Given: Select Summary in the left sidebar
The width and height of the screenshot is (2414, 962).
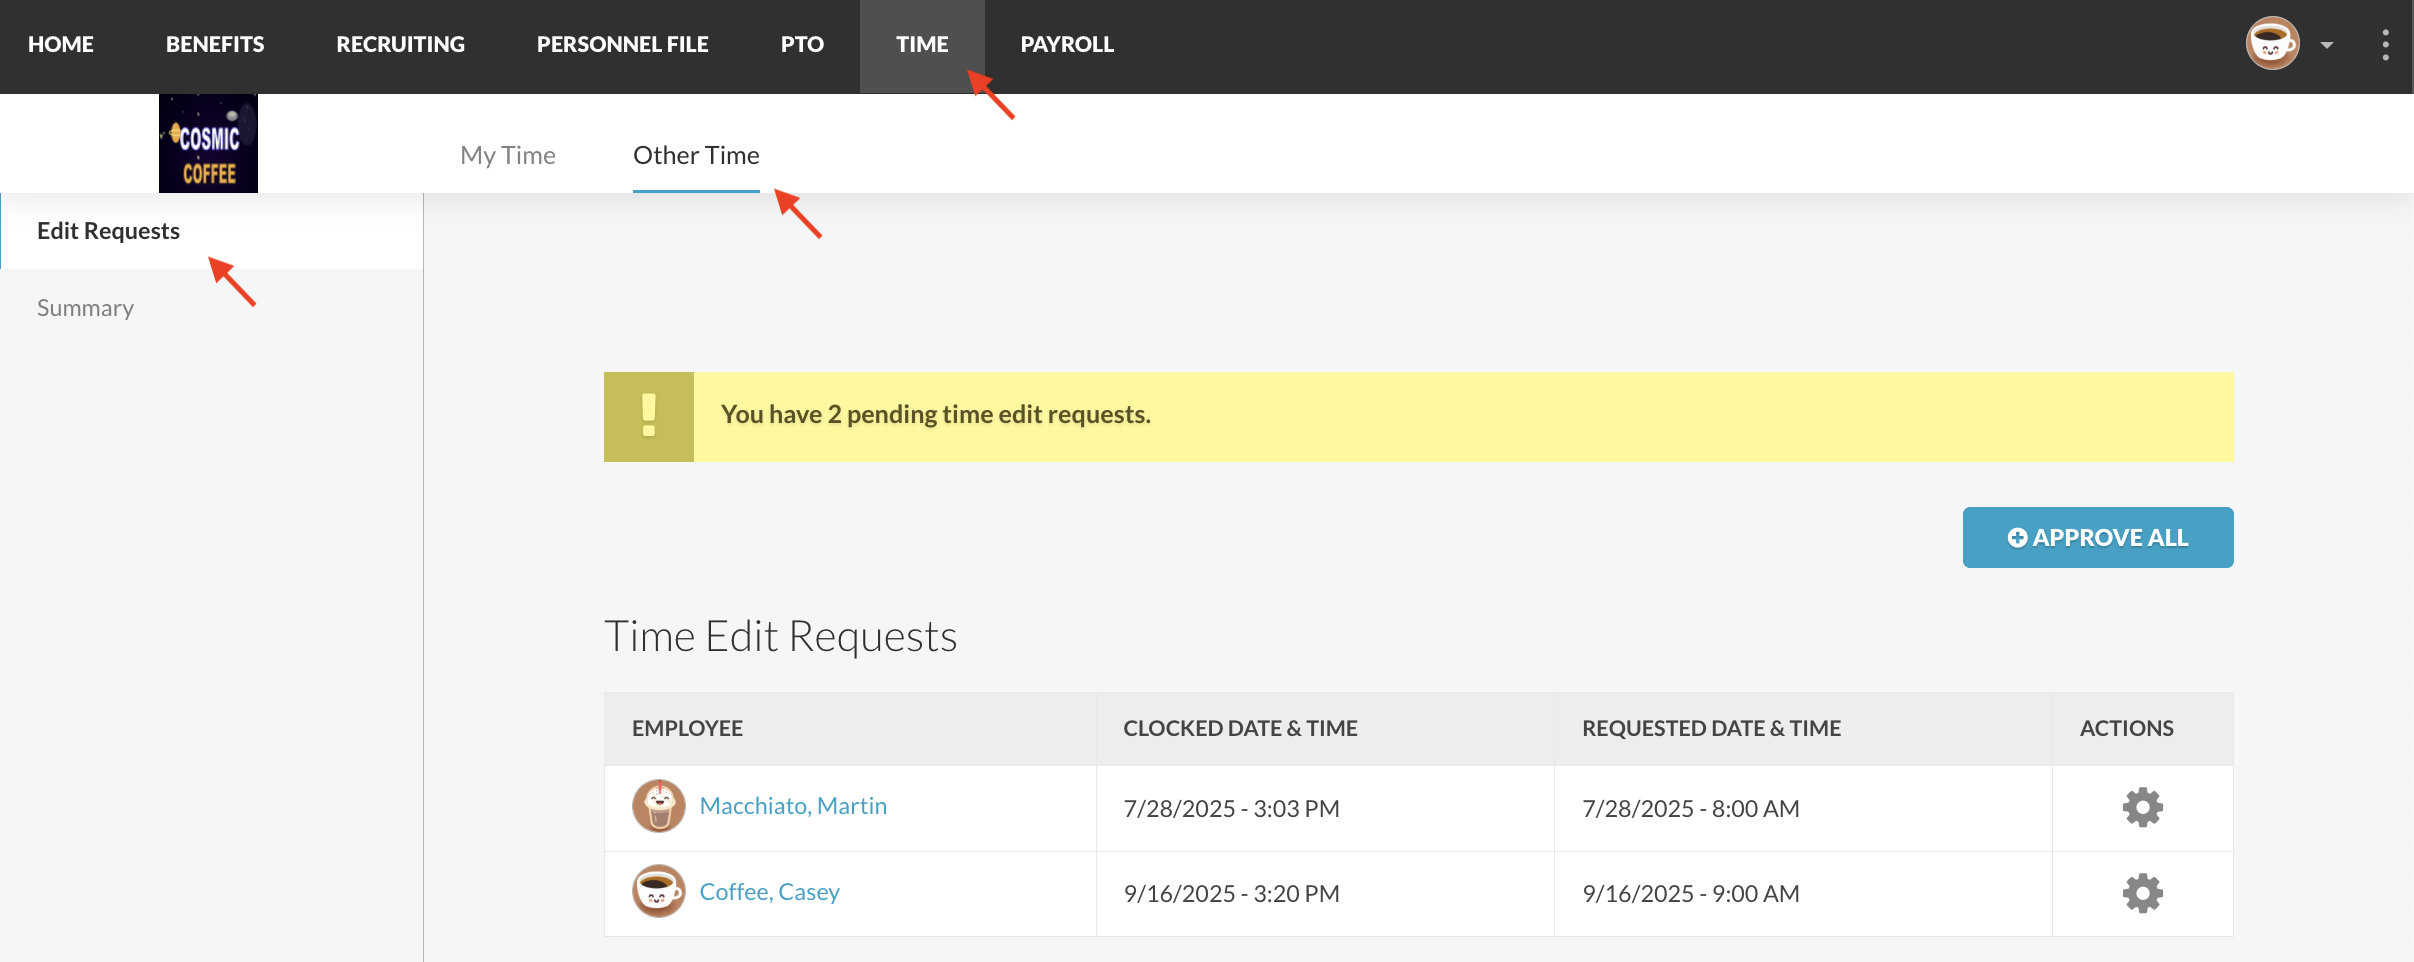Looking at the screenshot, I should point(85,308).
